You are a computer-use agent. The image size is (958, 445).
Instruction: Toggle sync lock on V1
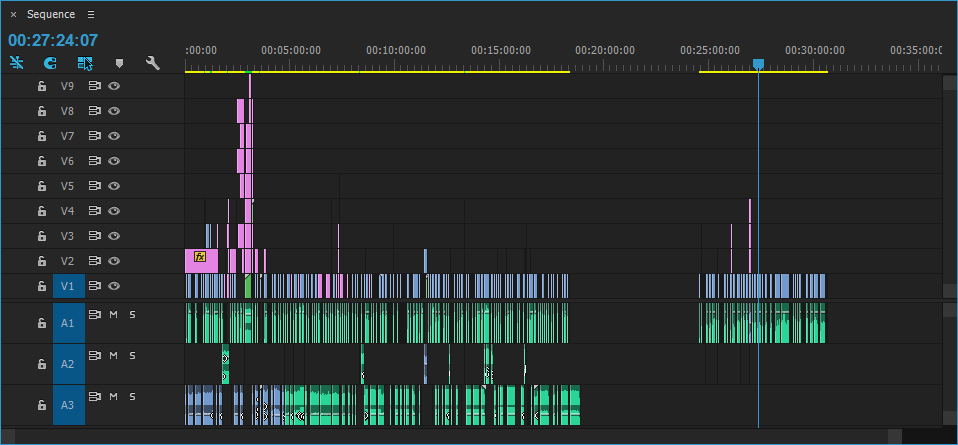tap(94, 285)
